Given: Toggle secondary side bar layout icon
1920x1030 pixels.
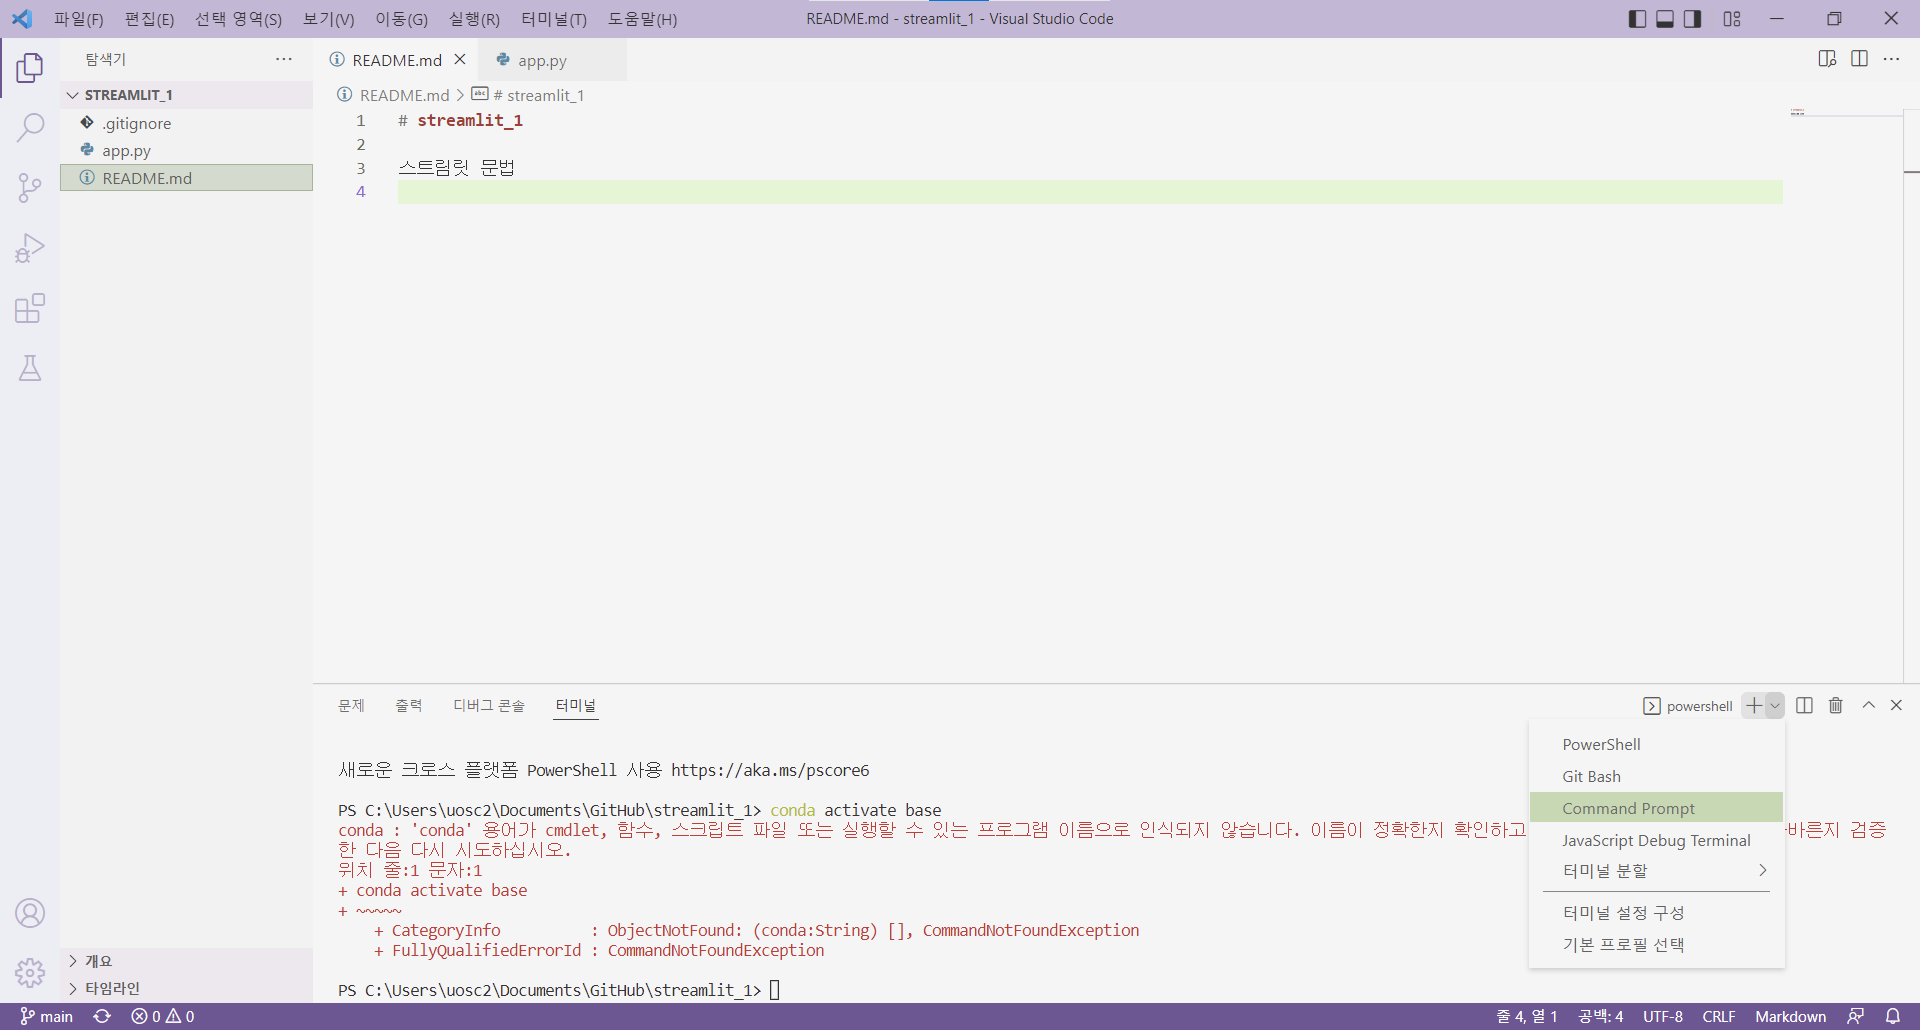Looking at the screenshot, I should pos(1692,19).
